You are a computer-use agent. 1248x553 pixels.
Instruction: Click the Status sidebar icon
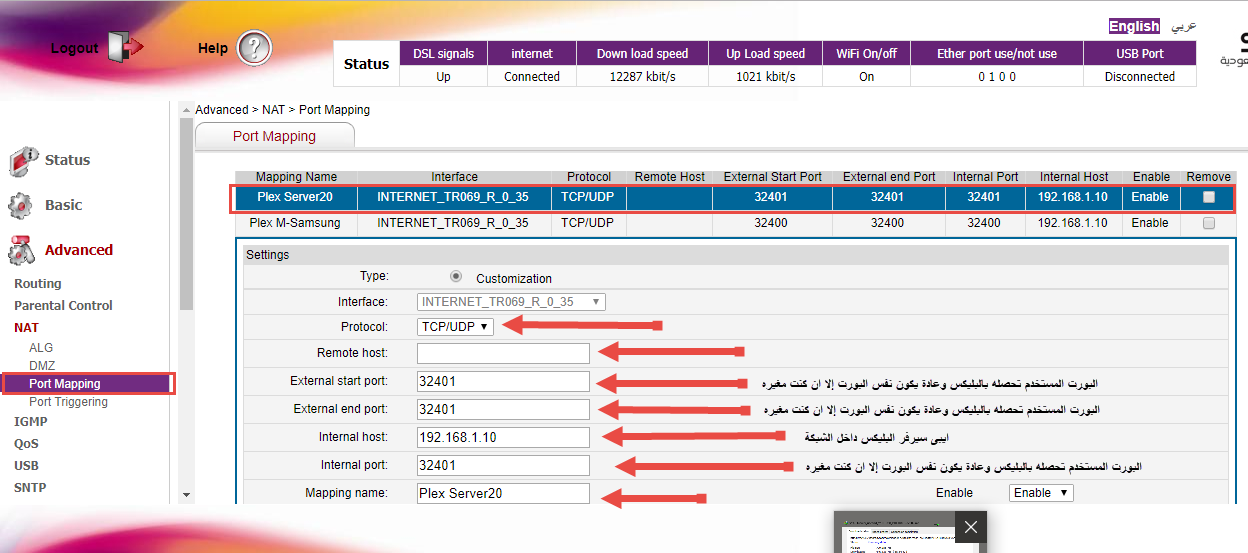[x=23, y=161]
